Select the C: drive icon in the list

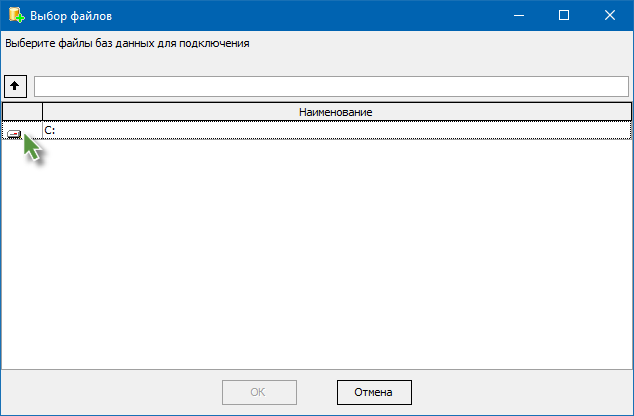(14, 133)
